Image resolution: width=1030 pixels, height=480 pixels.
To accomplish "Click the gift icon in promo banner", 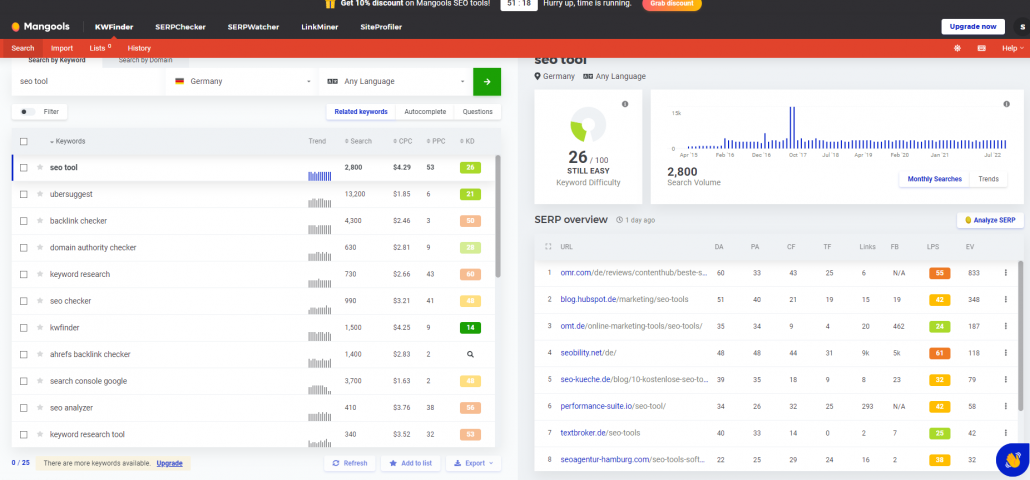I will pyautogui.click(x=330, y=4).
